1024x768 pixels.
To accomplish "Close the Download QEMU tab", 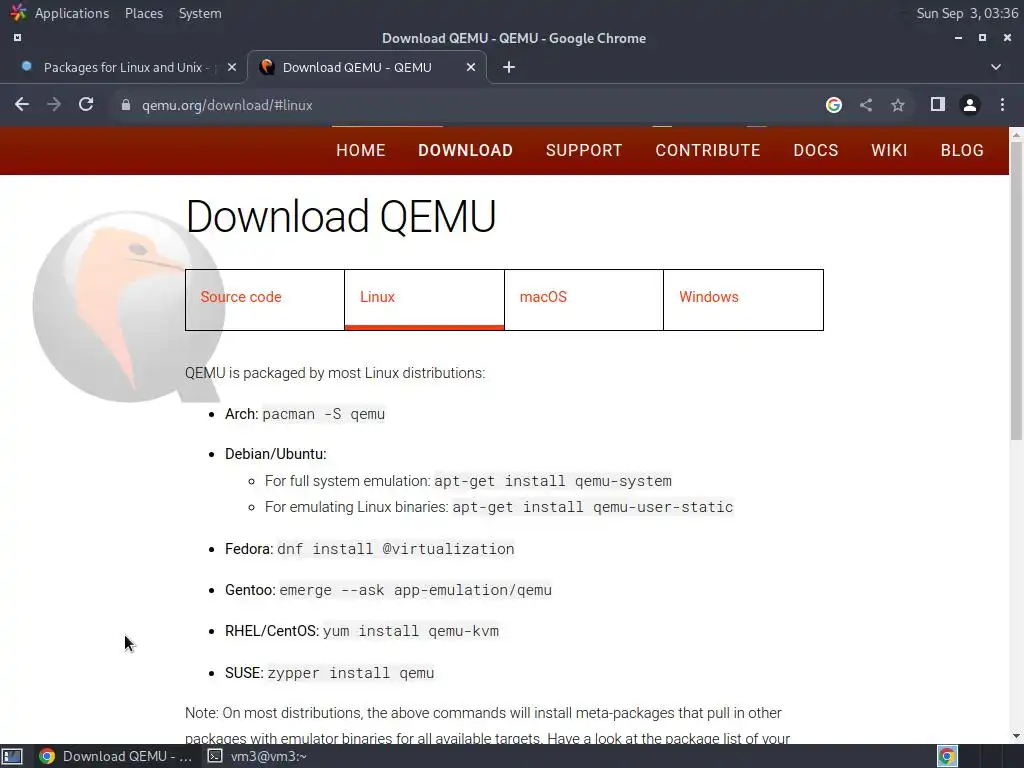I will click(471, 67).
